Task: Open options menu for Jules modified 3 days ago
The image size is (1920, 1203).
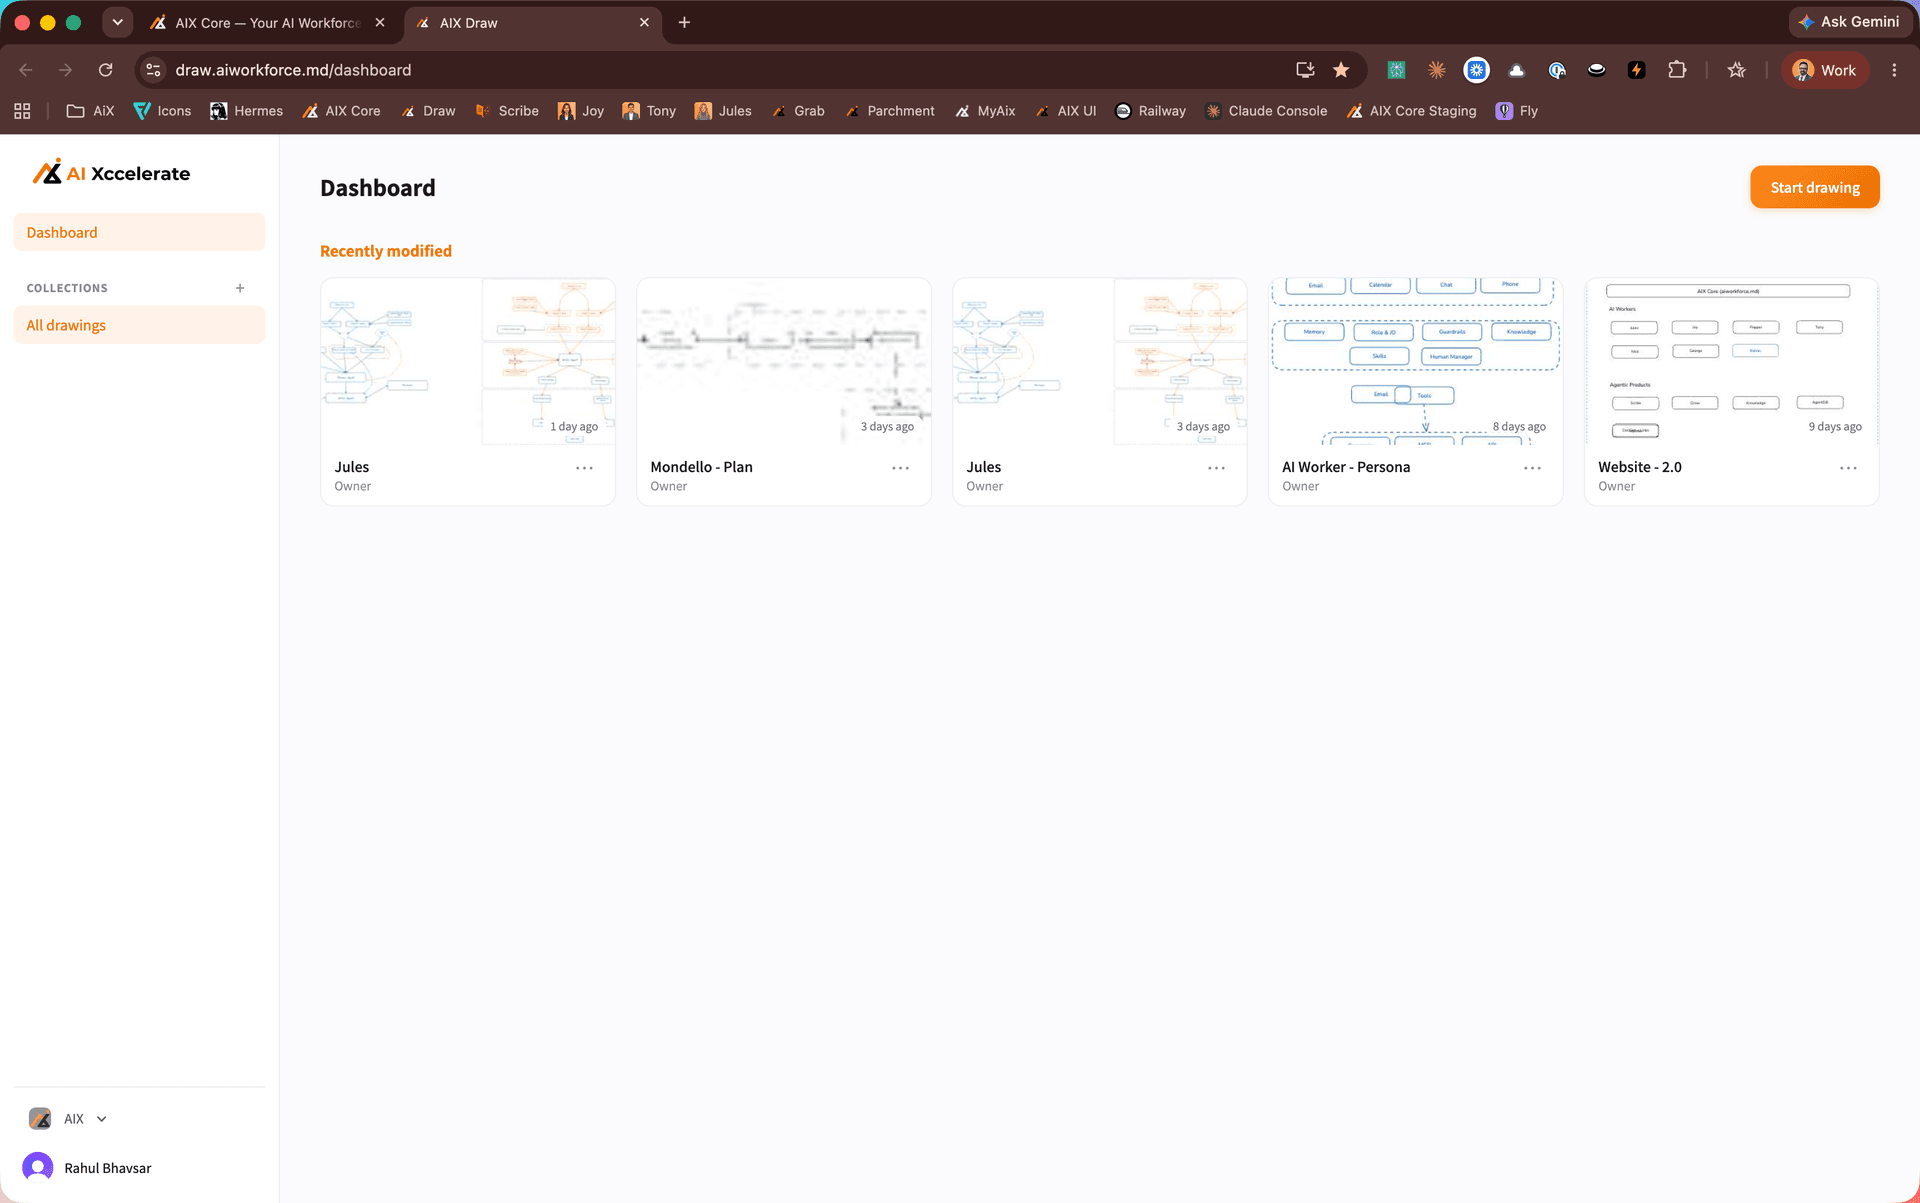Action: point(1216,468)
